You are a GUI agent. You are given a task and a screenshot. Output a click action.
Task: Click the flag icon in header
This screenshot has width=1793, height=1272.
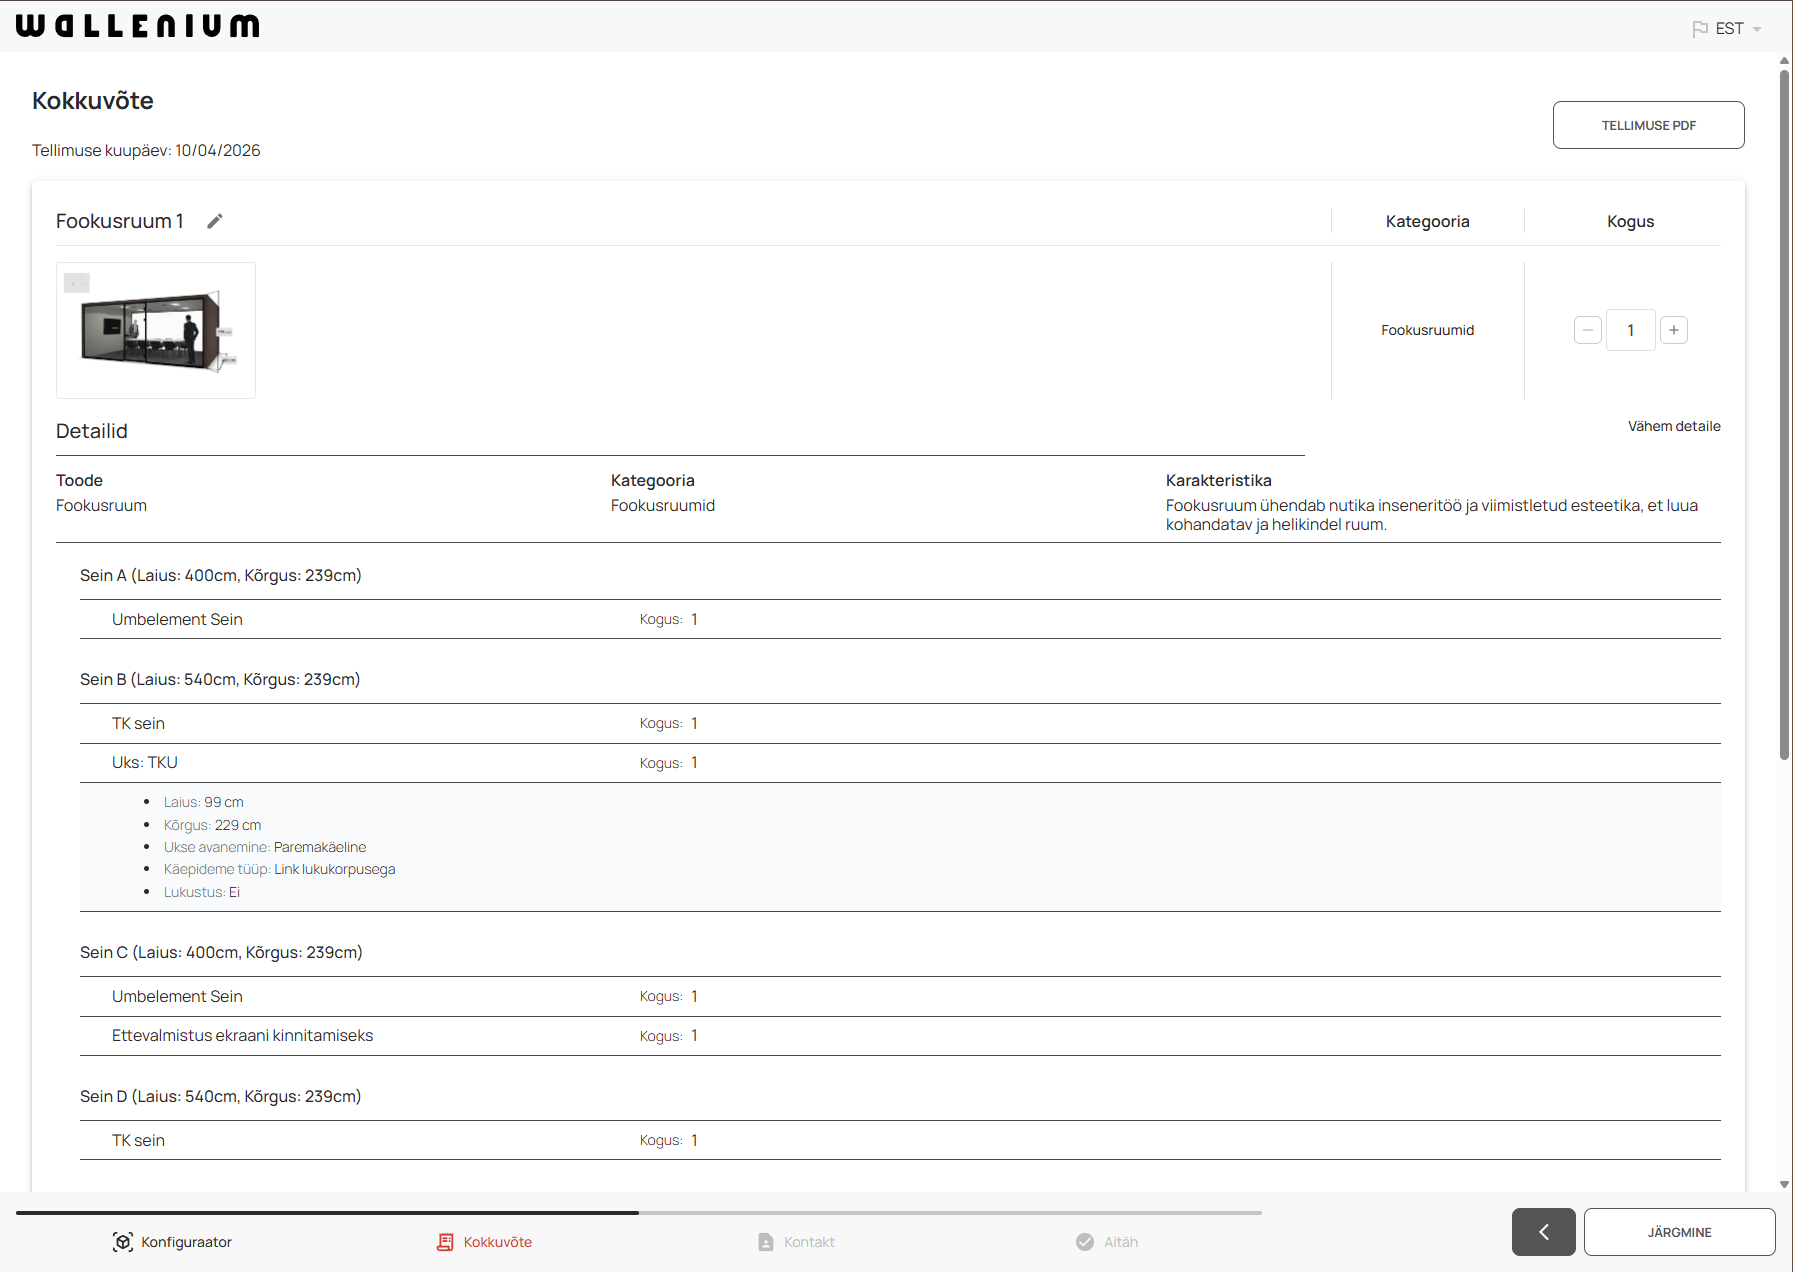click(x=1699, y=29)
